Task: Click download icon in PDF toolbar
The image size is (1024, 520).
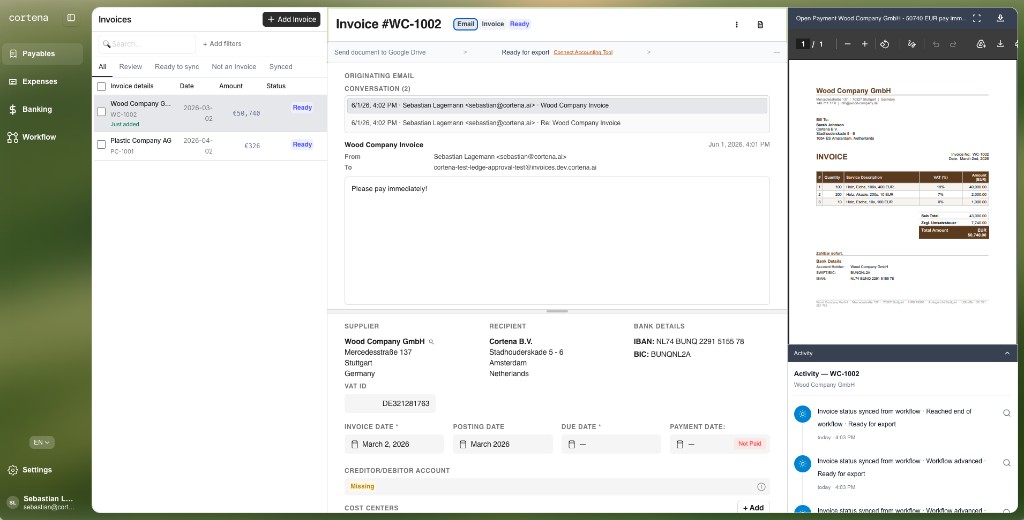Action: (1000, 44)
